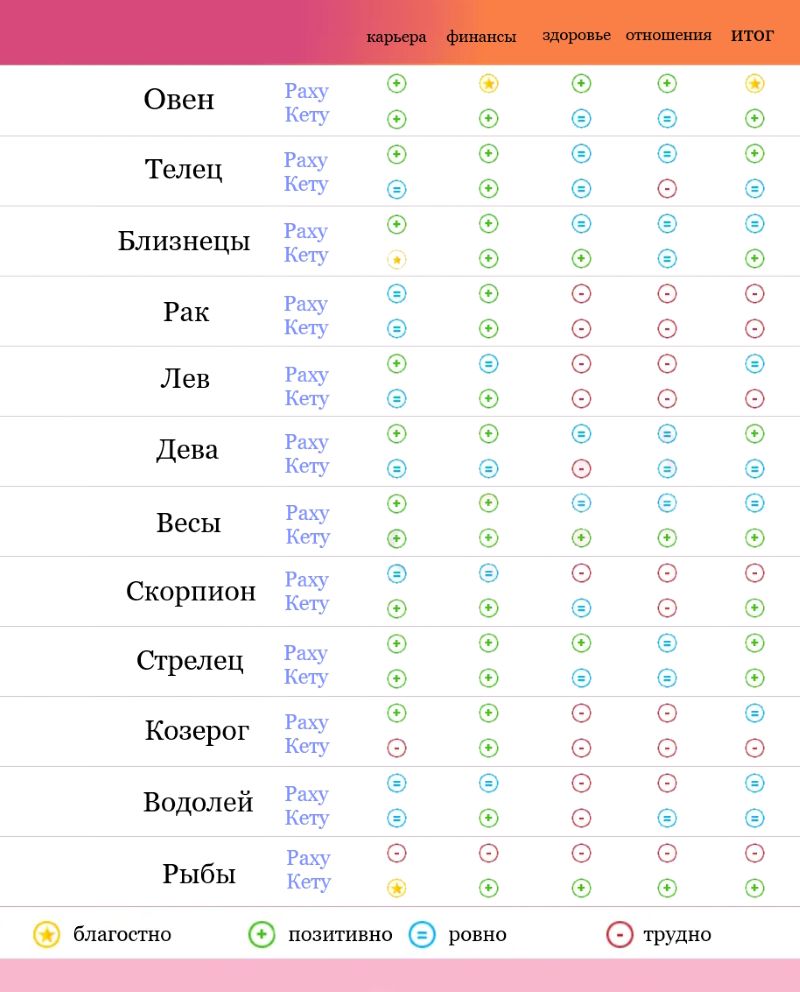The image size is (800, 992).
Task: Click the Кету link for Рыбы
Action: [x=308, y=882]
